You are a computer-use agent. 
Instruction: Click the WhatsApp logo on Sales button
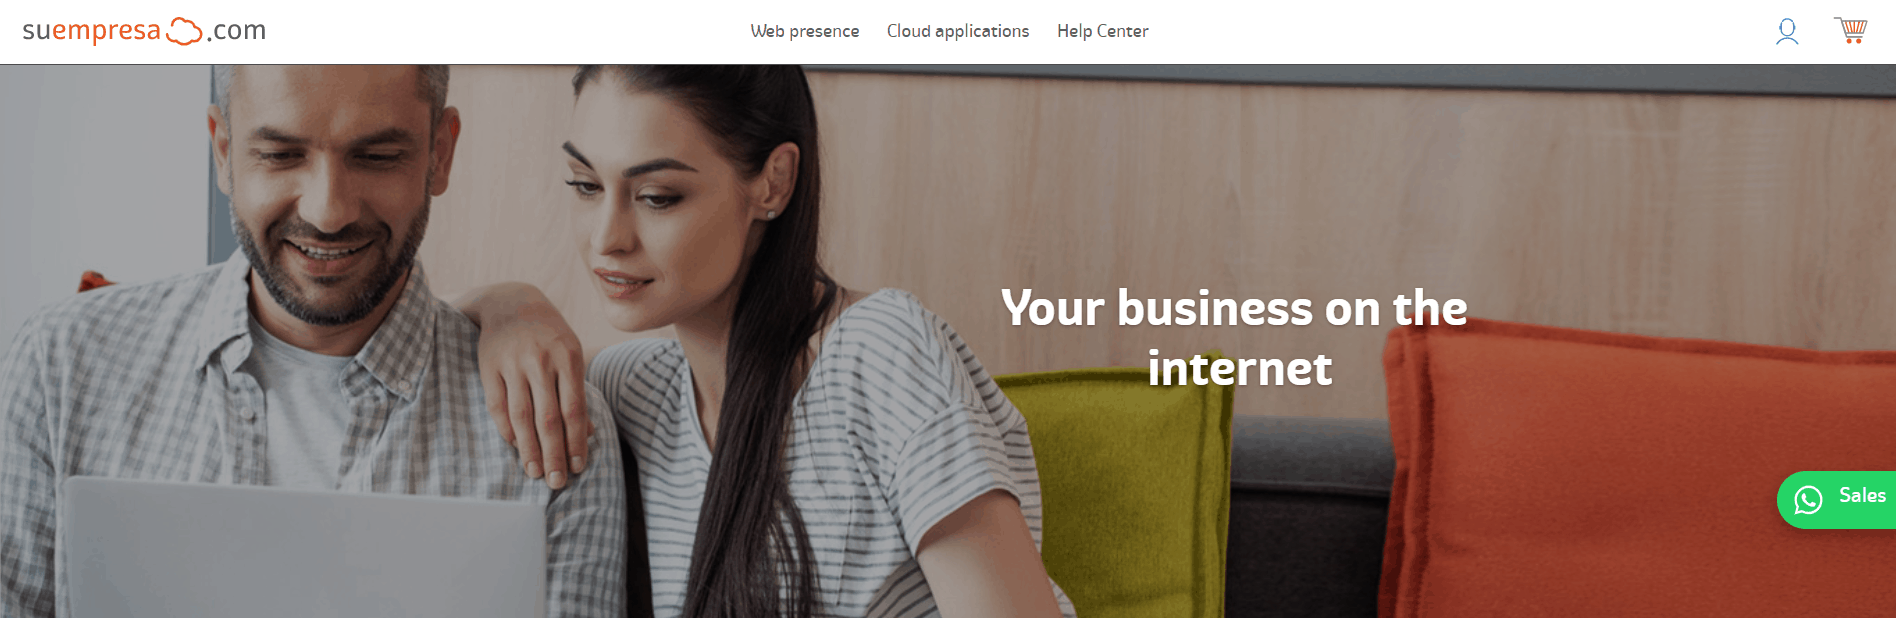pos(1808,499)
